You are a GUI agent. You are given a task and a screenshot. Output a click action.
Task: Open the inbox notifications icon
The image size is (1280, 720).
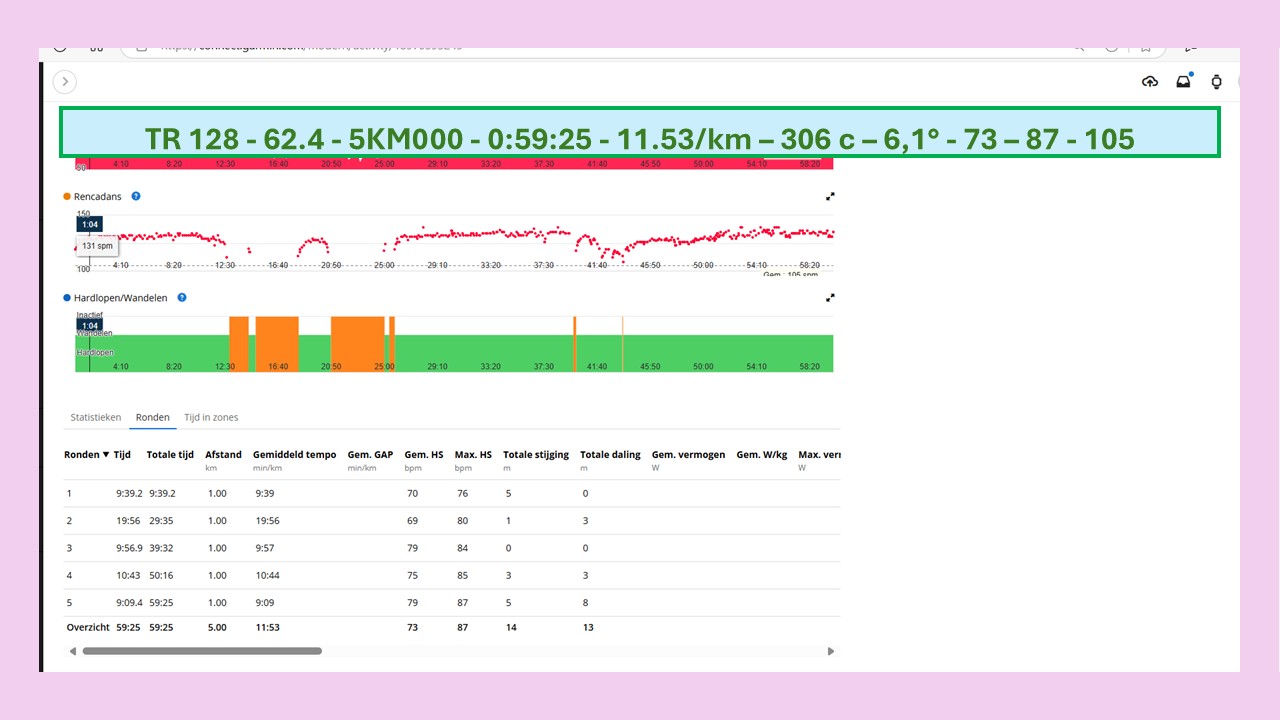point(1184,81)
